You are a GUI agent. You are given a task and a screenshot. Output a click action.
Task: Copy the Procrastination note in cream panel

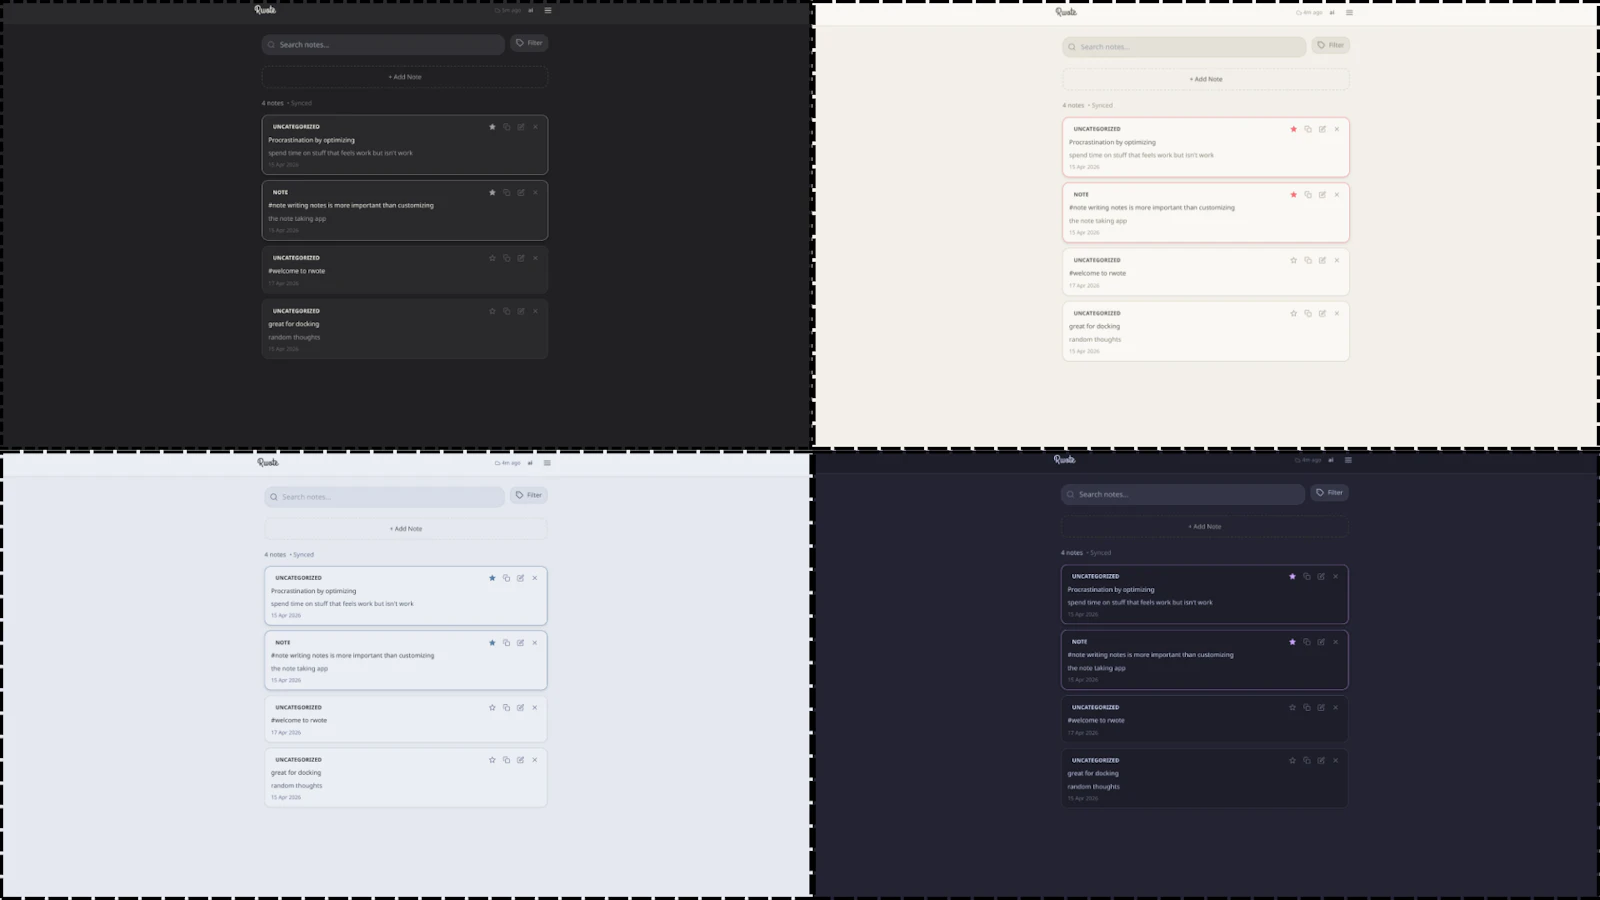(1308, 129)
